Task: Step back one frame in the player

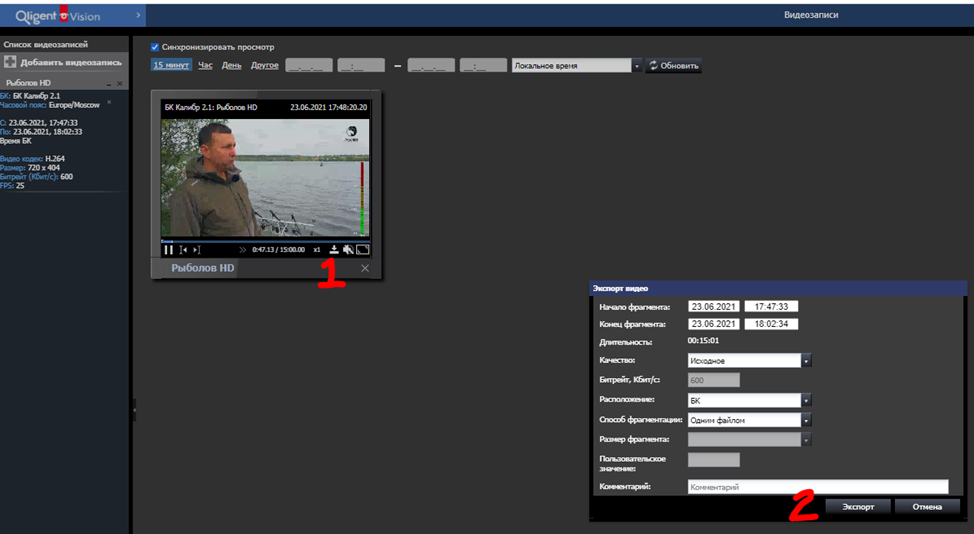Action: [x=183, y=250]
